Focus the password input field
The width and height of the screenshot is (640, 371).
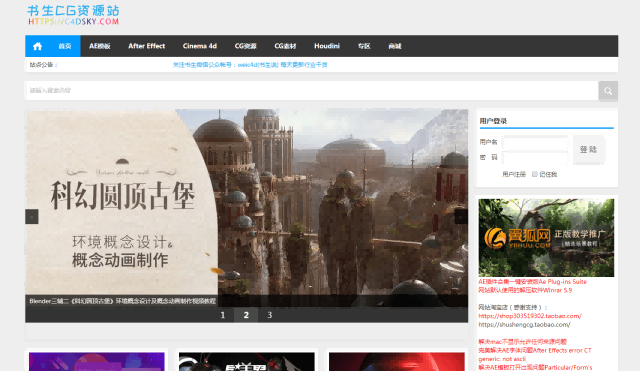[x=535, y=158]
